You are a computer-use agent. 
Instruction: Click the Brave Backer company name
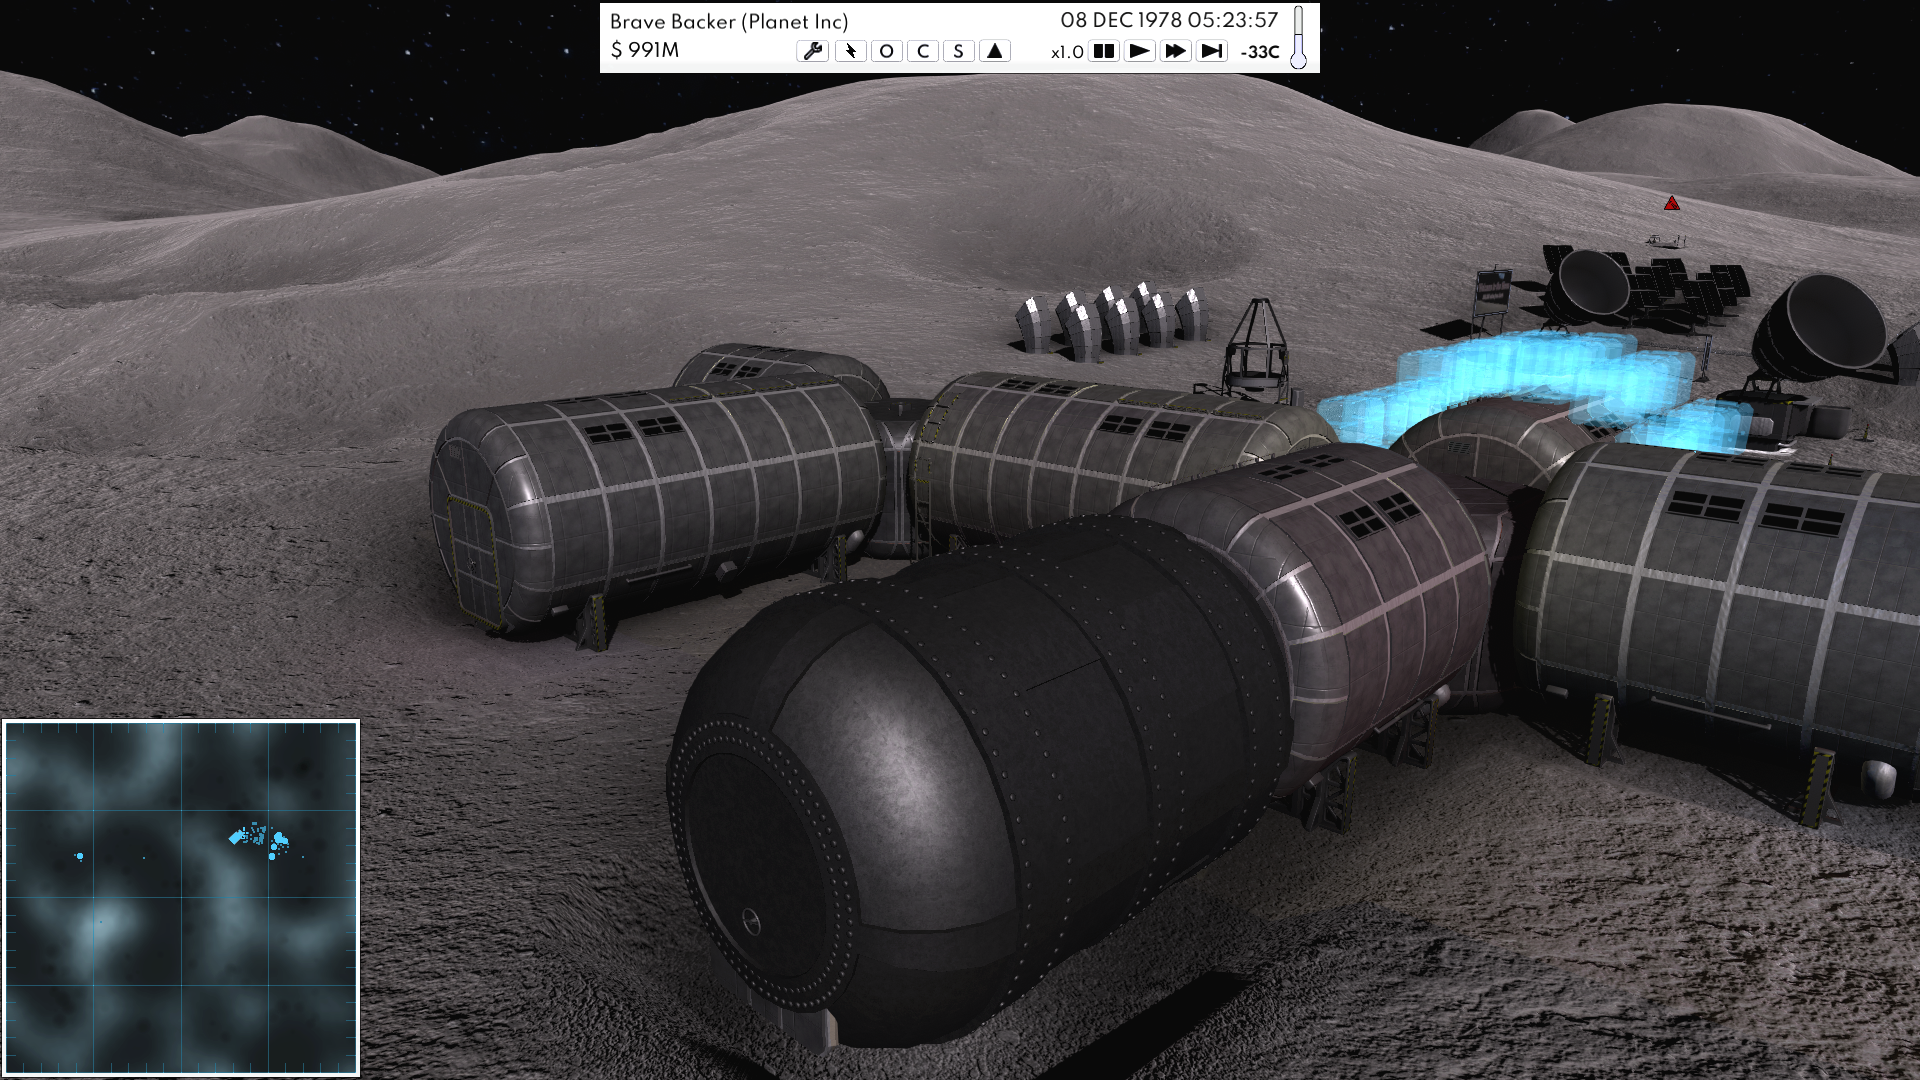(728, 22)
